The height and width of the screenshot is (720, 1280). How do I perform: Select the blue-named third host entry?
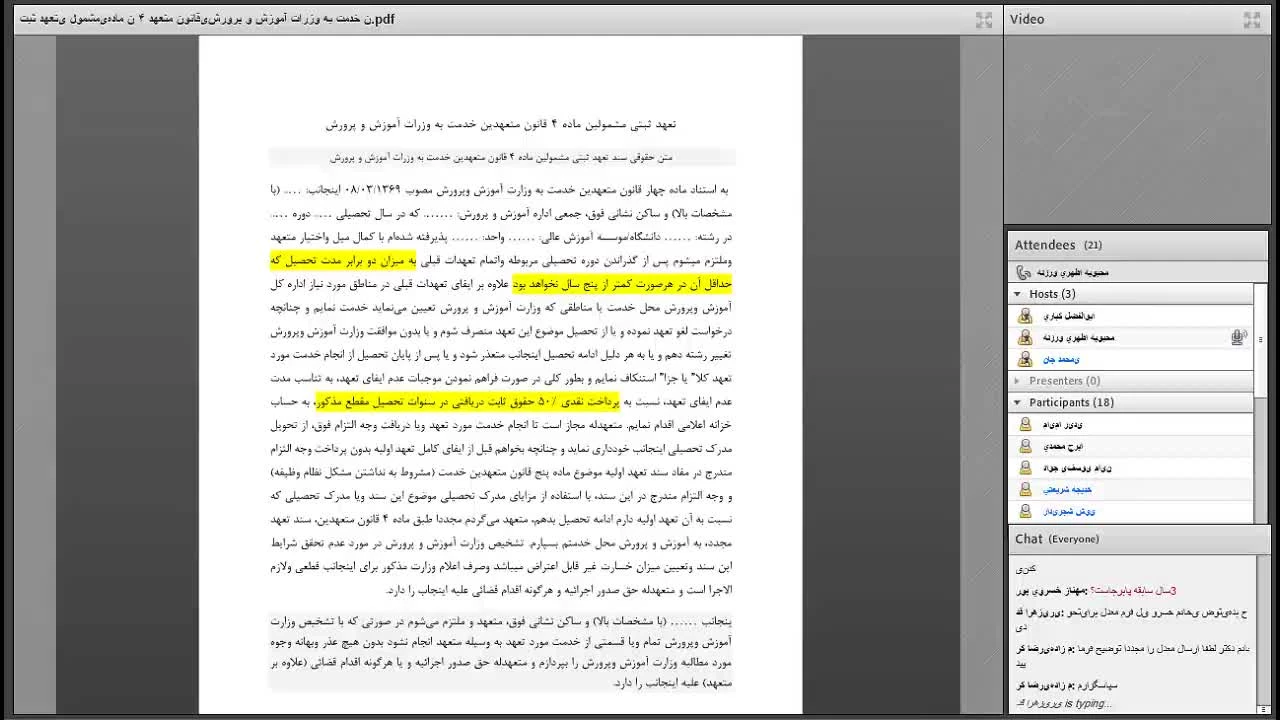pos(1061,360)
